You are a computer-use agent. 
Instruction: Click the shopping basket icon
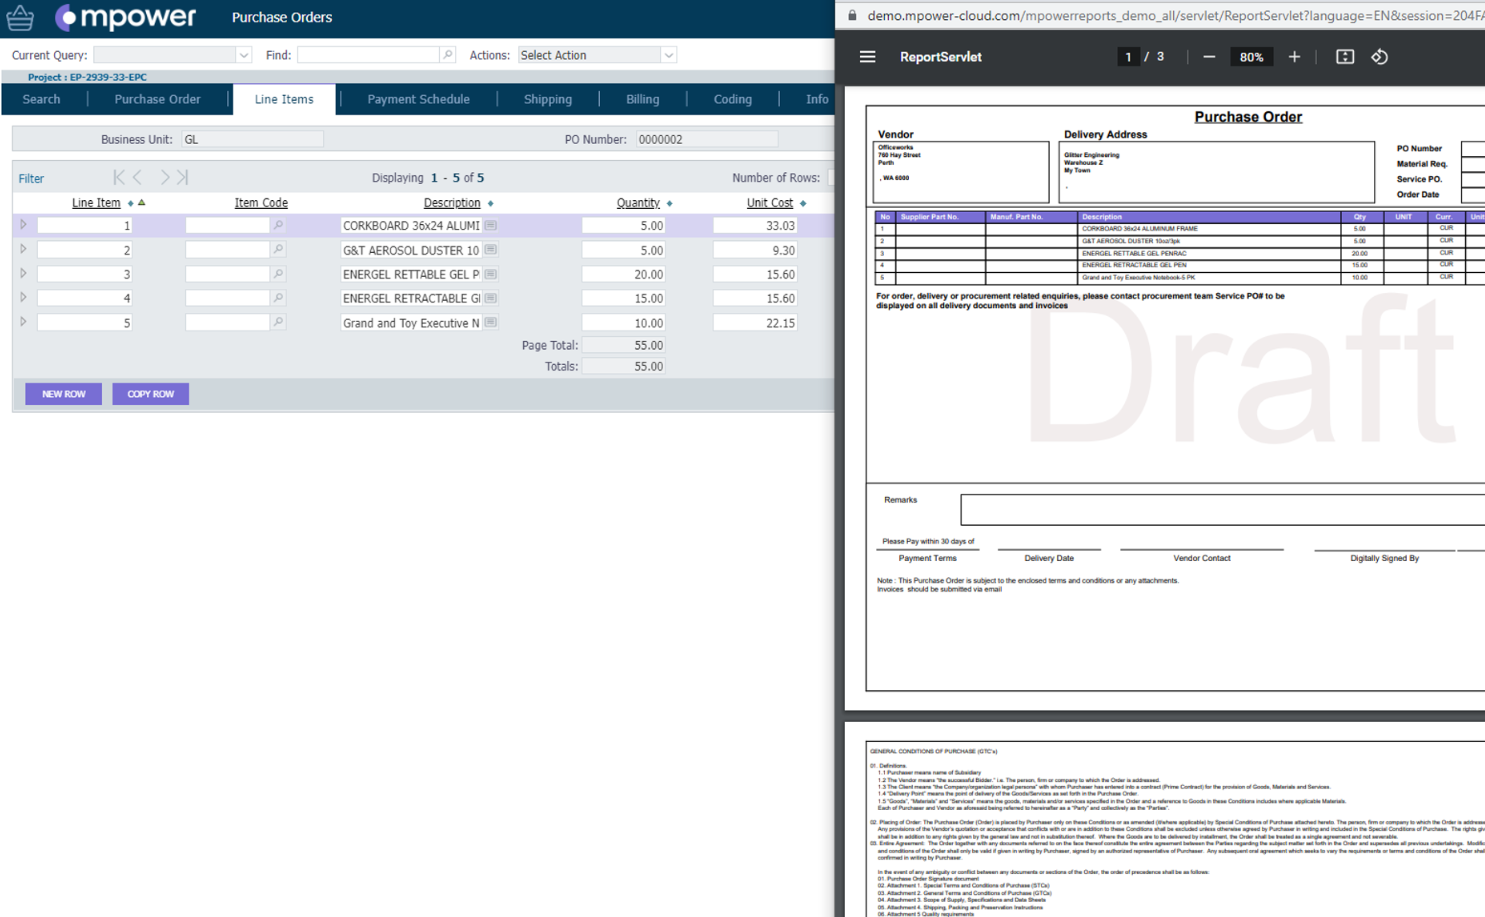coord(20,18)
